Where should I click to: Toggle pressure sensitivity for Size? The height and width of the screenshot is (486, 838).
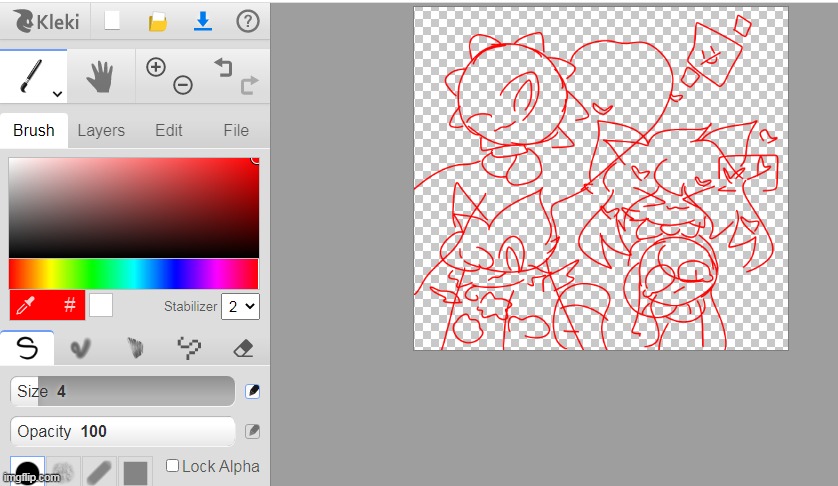click(253, 391)
